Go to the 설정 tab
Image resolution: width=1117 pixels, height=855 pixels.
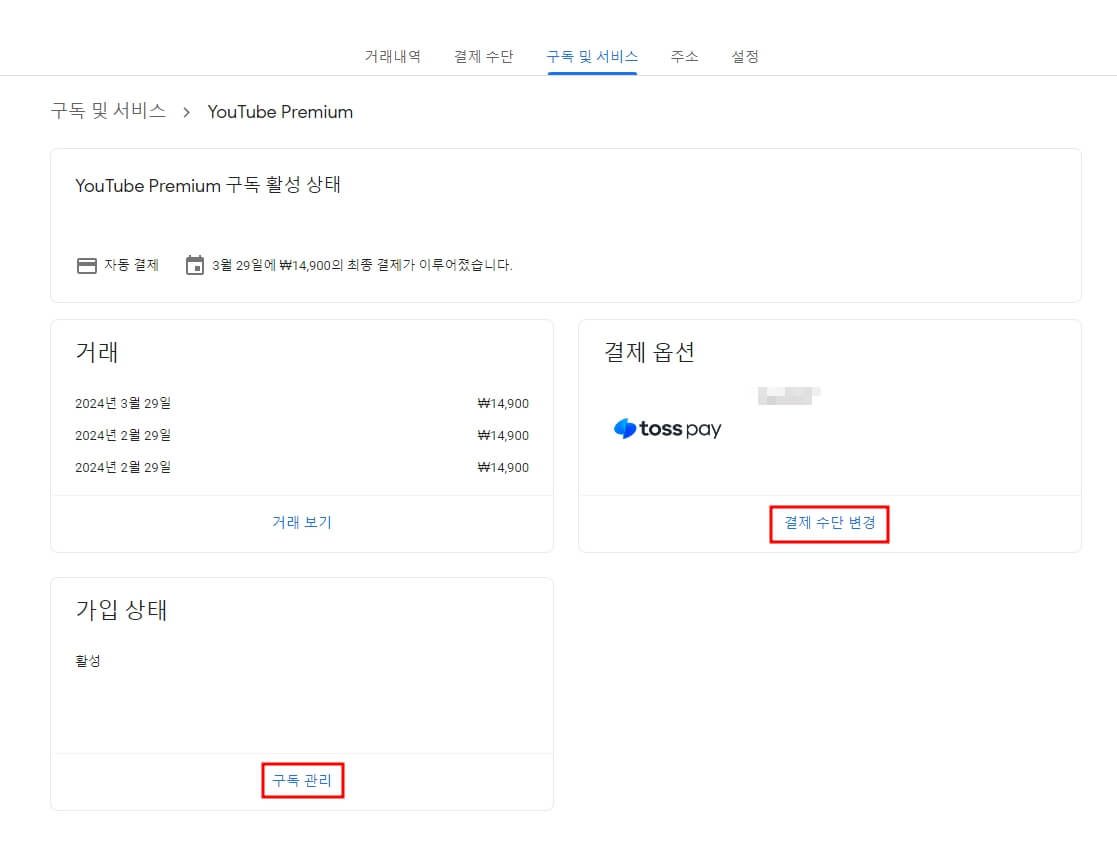point(745,56)
